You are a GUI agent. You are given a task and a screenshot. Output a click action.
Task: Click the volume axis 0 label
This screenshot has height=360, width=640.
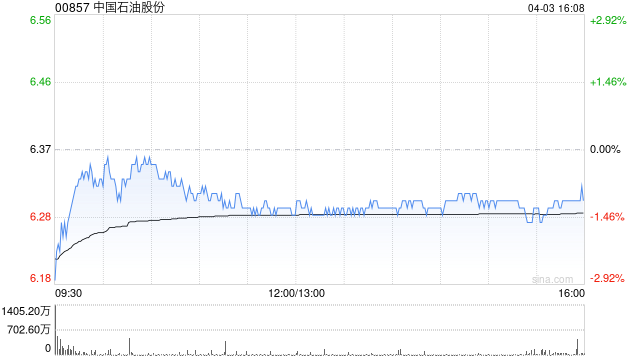[48, 348]
